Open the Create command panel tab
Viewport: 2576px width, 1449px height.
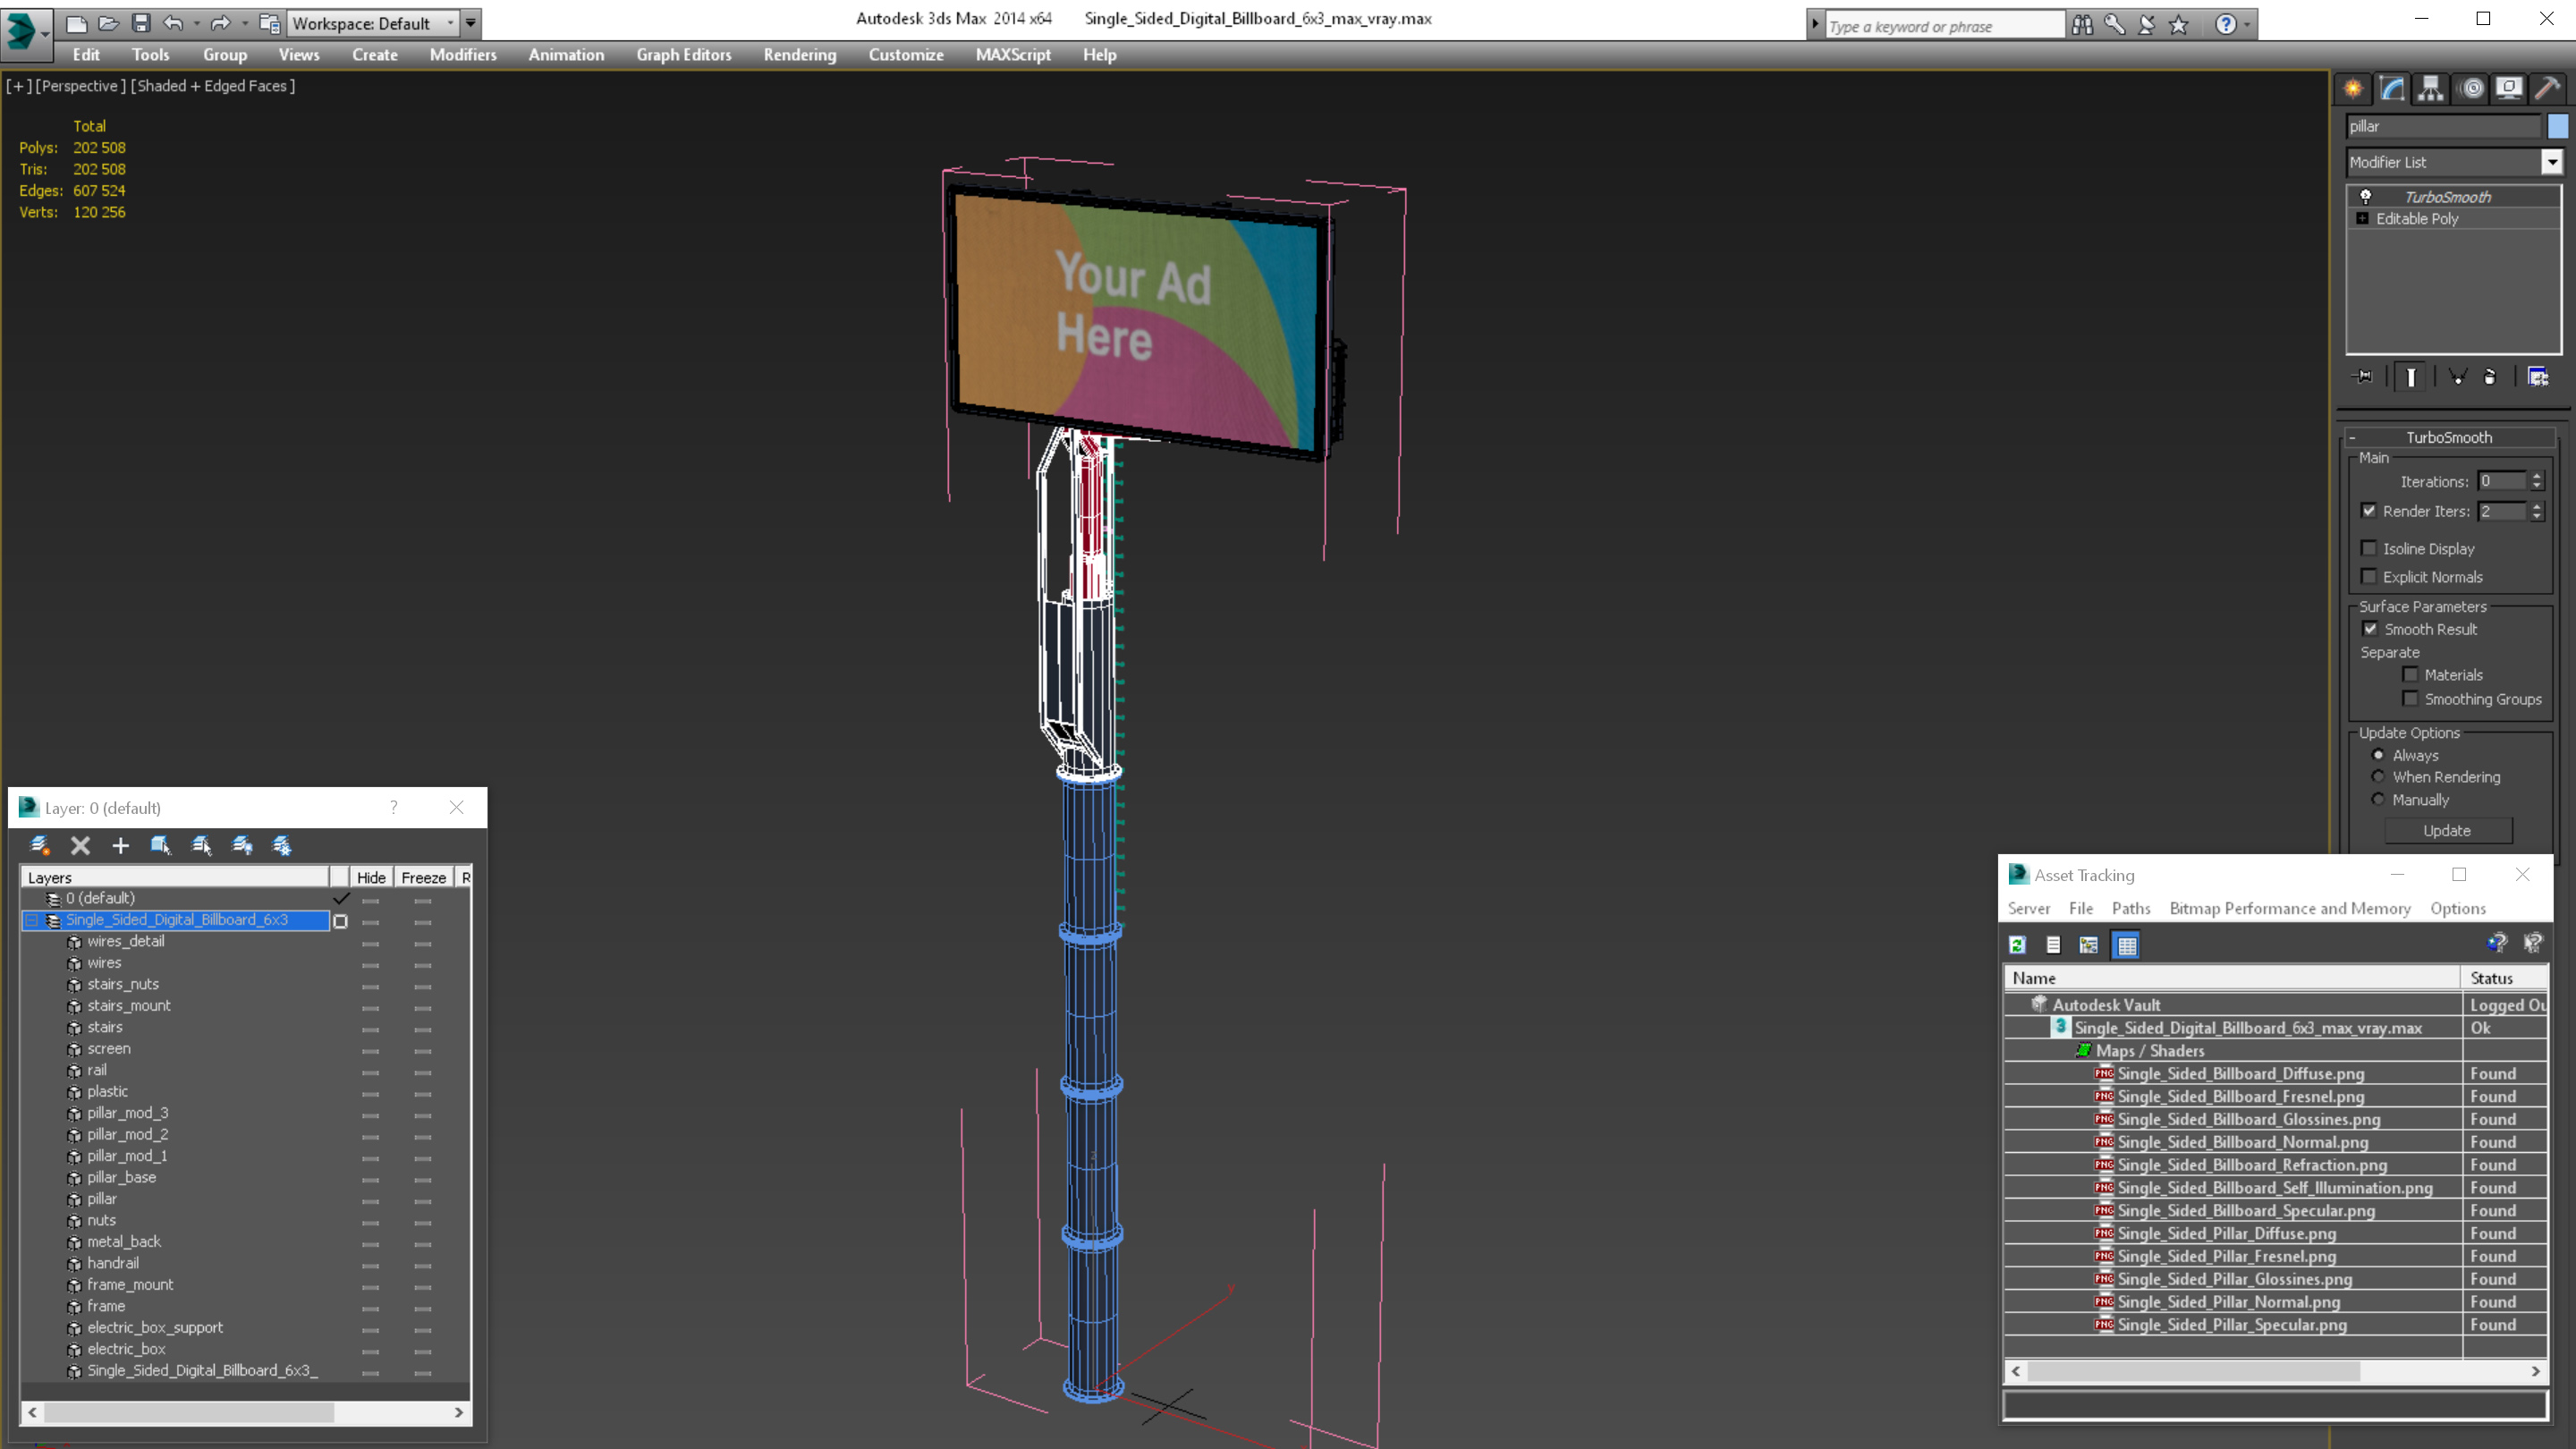2353,89
